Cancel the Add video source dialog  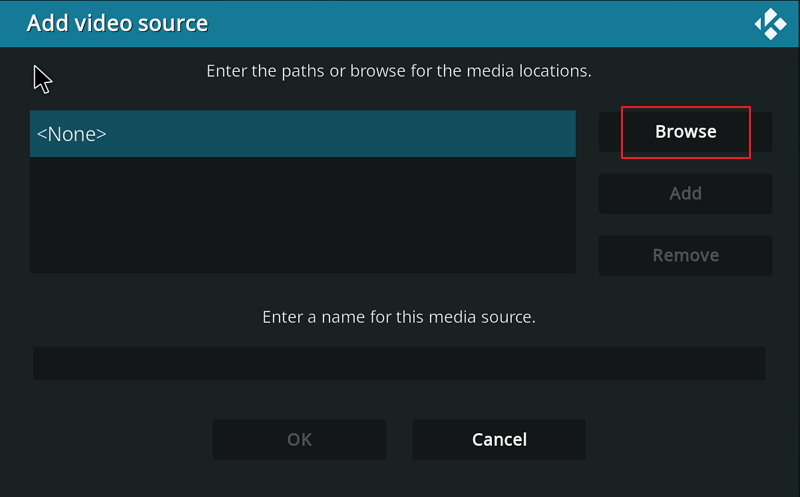(499, 439)
